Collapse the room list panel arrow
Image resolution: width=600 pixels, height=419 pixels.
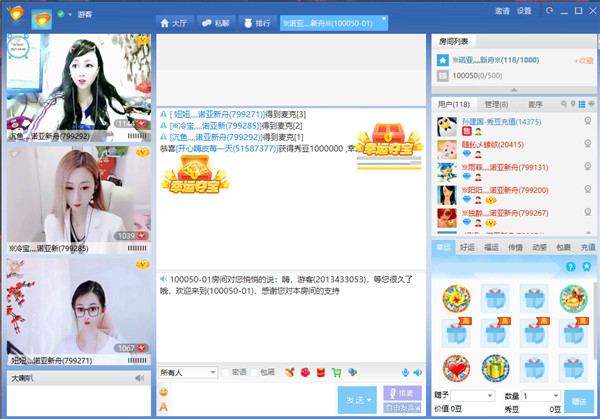(x=514, y=90)
